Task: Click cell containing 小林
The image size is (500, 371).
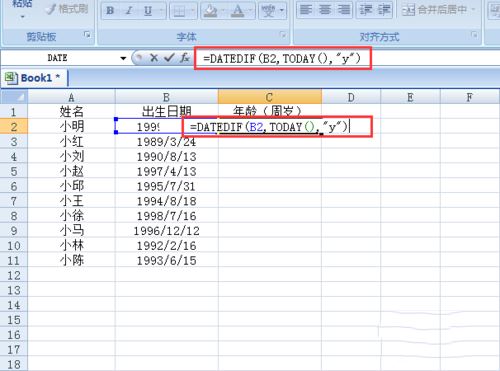Action: (71, 246)
